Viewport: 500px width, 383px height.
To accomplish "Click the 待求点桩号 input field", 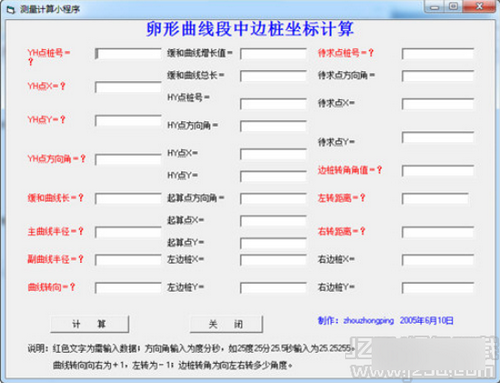I will [x=438, y=54].
